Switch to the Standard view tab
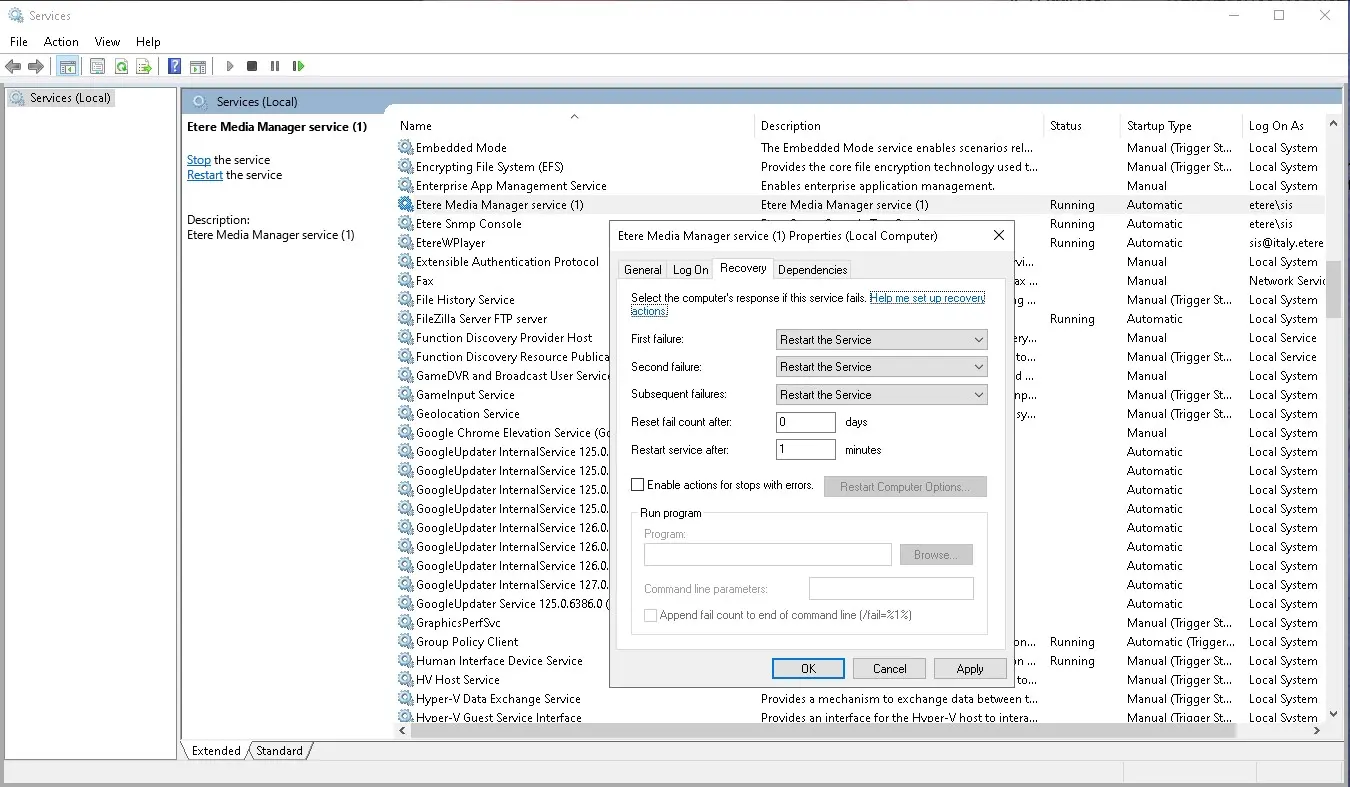 pyautogui.click(x=279, y=751)
